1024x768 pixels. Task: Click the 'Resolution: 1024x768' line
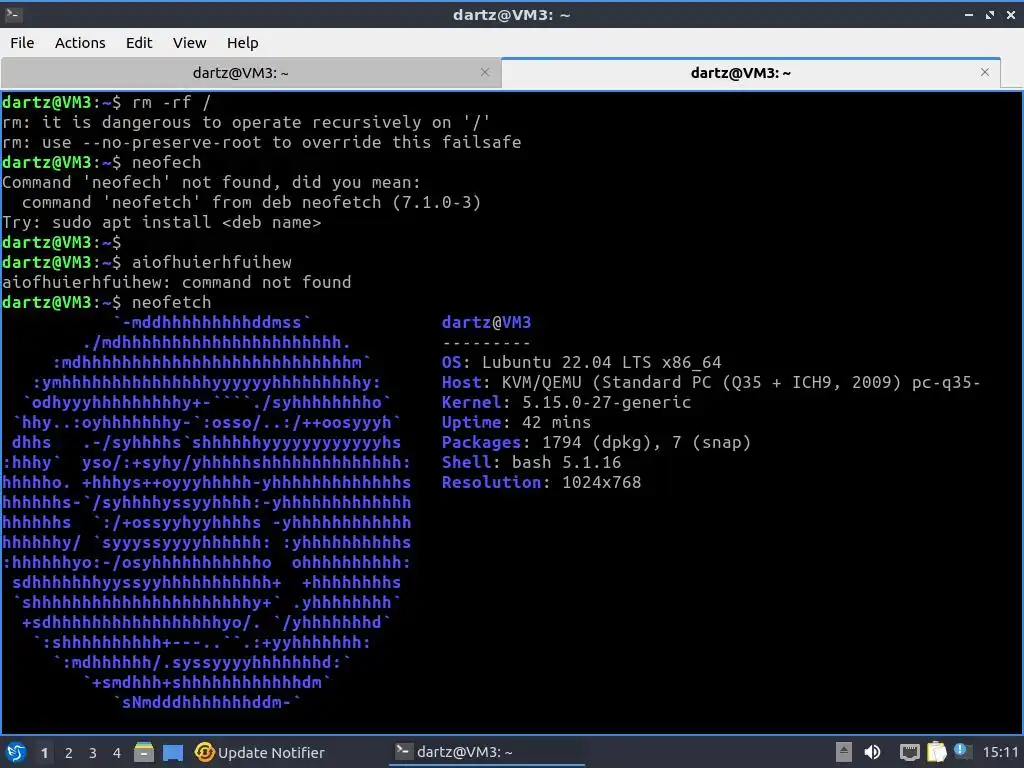(x=541, y=483)
